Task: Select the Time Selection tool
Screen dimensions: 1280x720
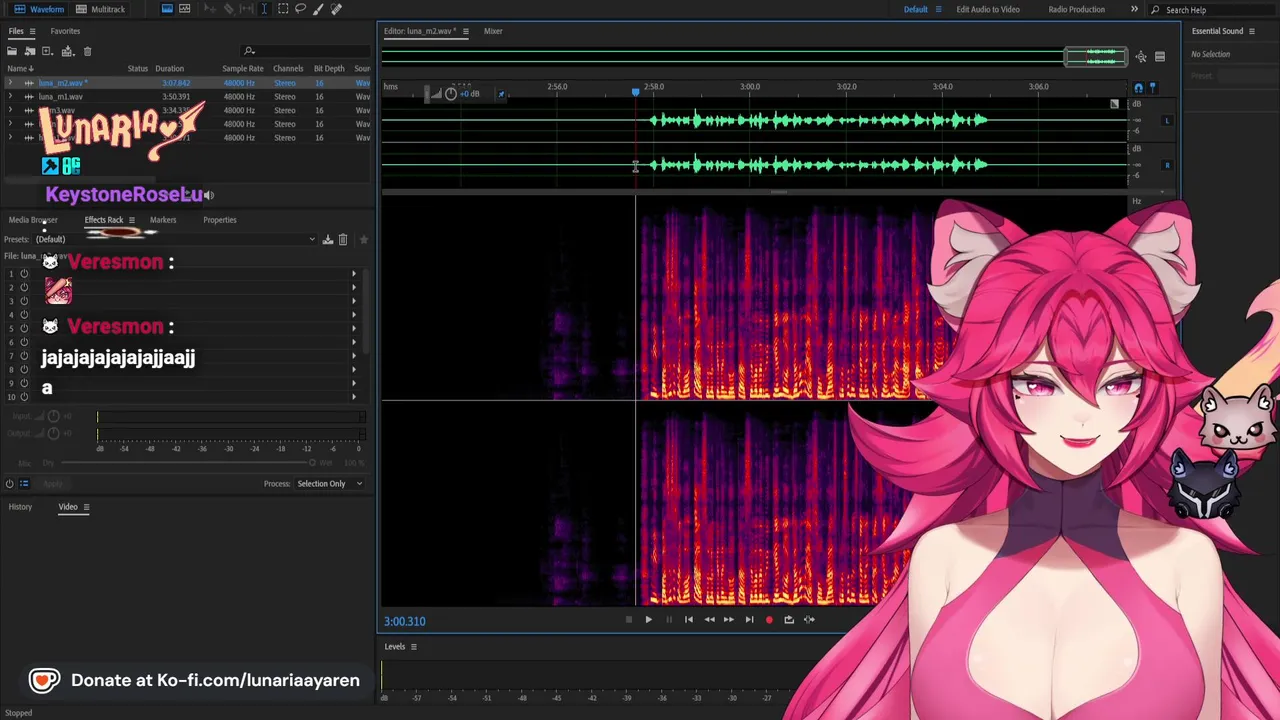Action: pyautogui.click(x=264, y=9)
